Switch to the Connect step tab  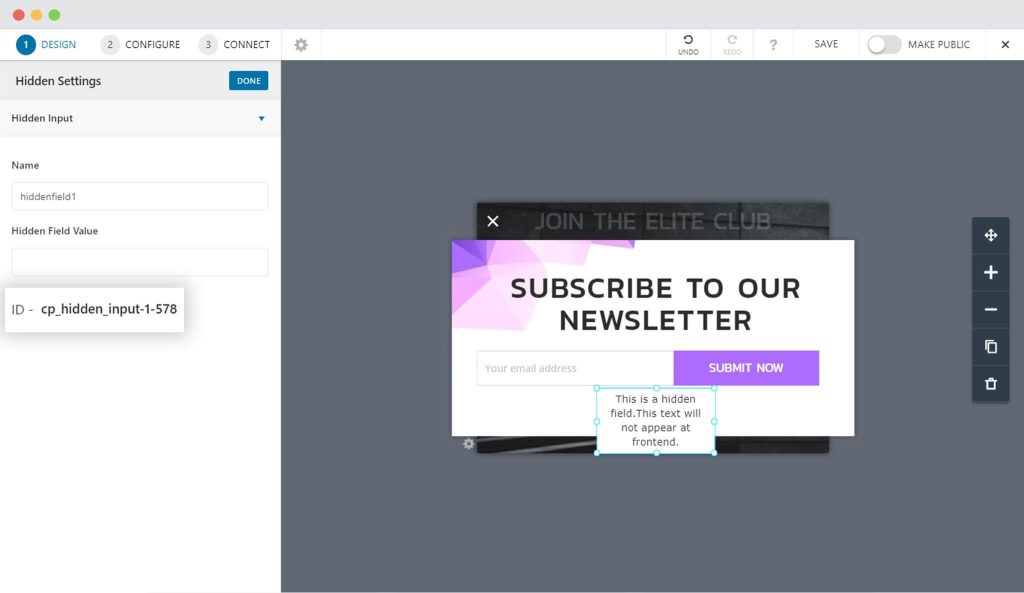coord(234,44)
